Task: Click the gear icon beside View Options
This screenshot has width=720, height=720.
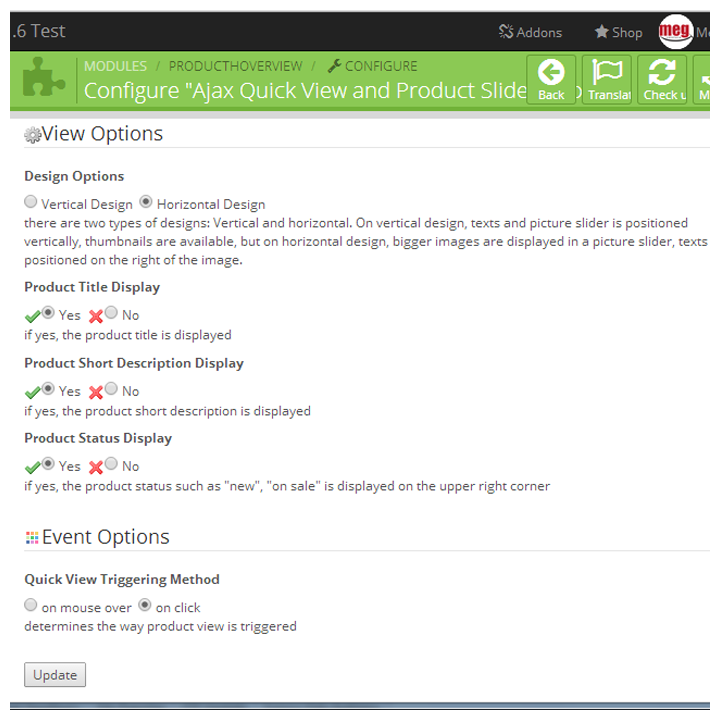Action: tap(33, 135)
